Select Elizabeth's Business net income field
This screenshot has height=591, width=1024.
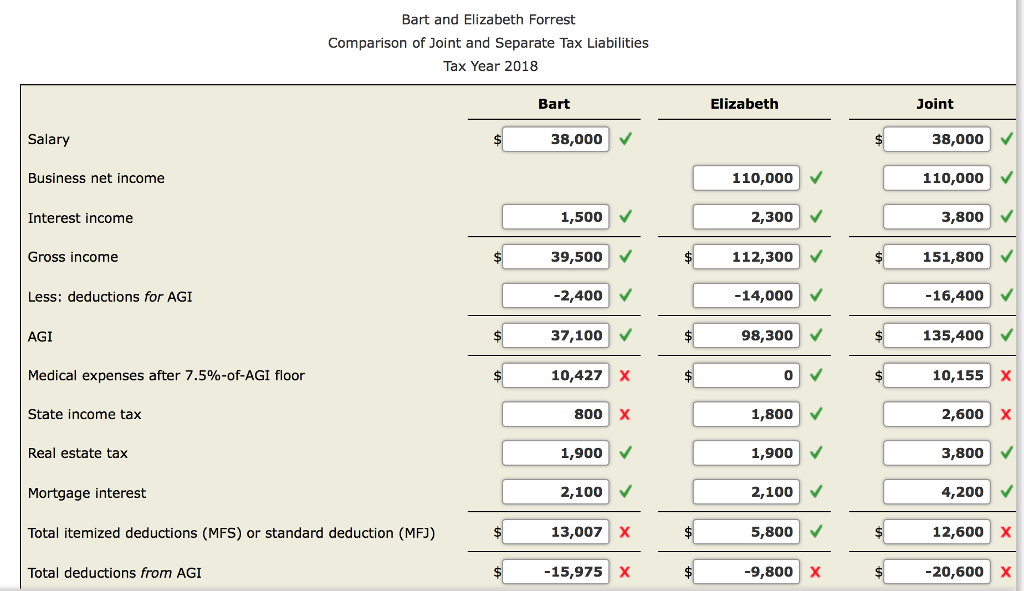point(746,178)
